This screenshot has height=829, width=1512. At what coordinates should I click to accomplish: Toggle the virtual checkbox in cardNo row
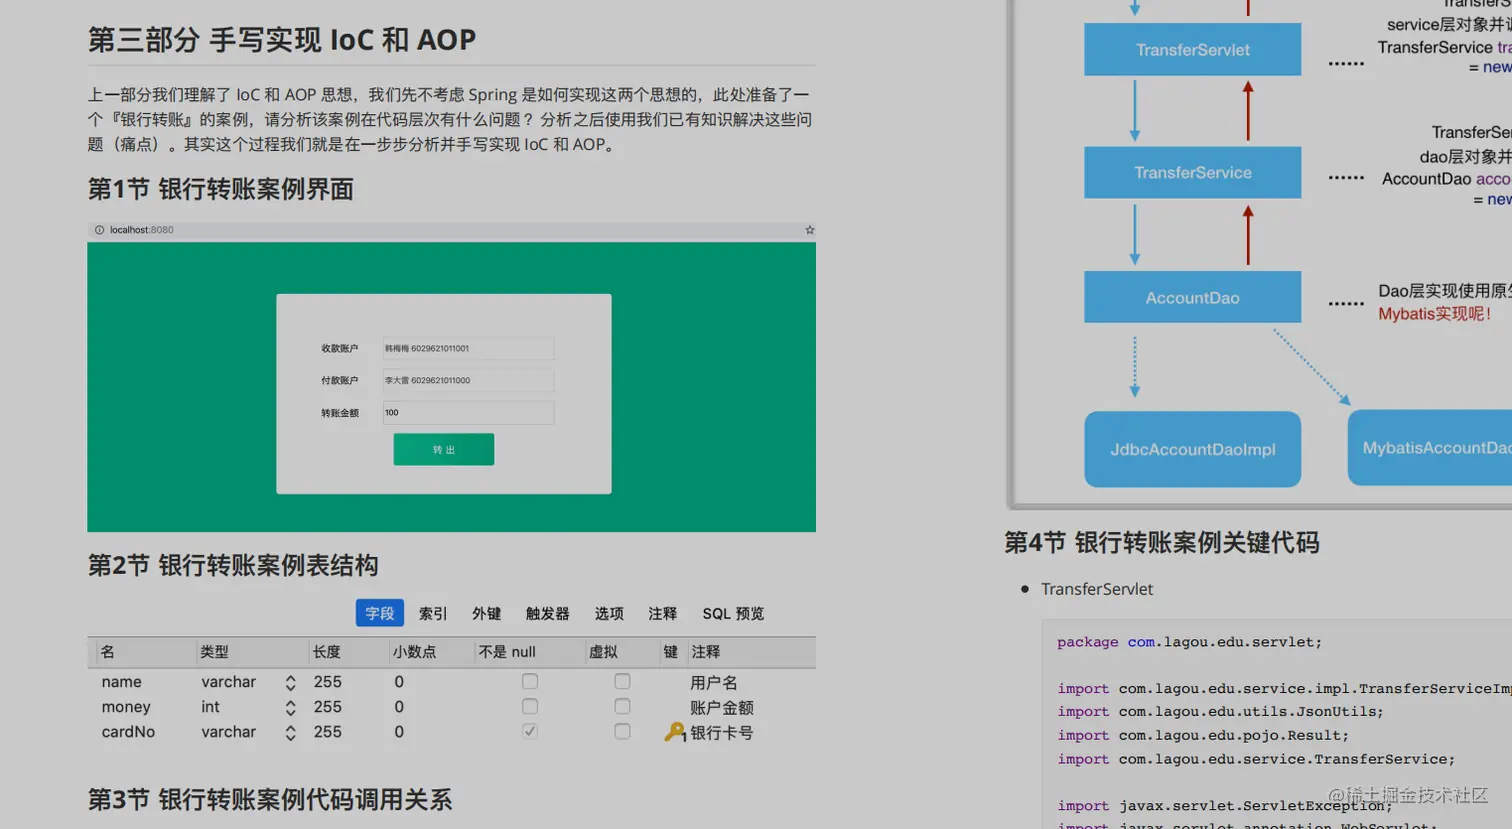tap(622, 732)
